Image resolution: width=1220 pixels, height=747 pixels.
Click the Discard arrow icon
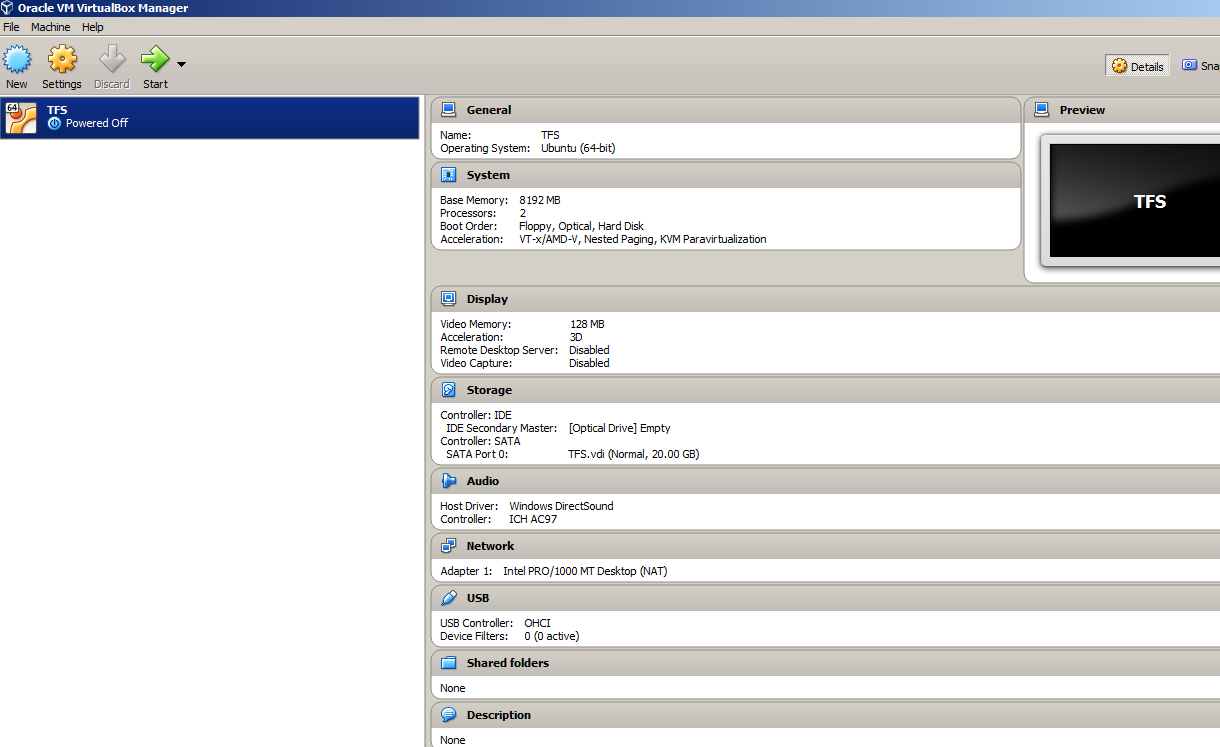coord(112,60)
